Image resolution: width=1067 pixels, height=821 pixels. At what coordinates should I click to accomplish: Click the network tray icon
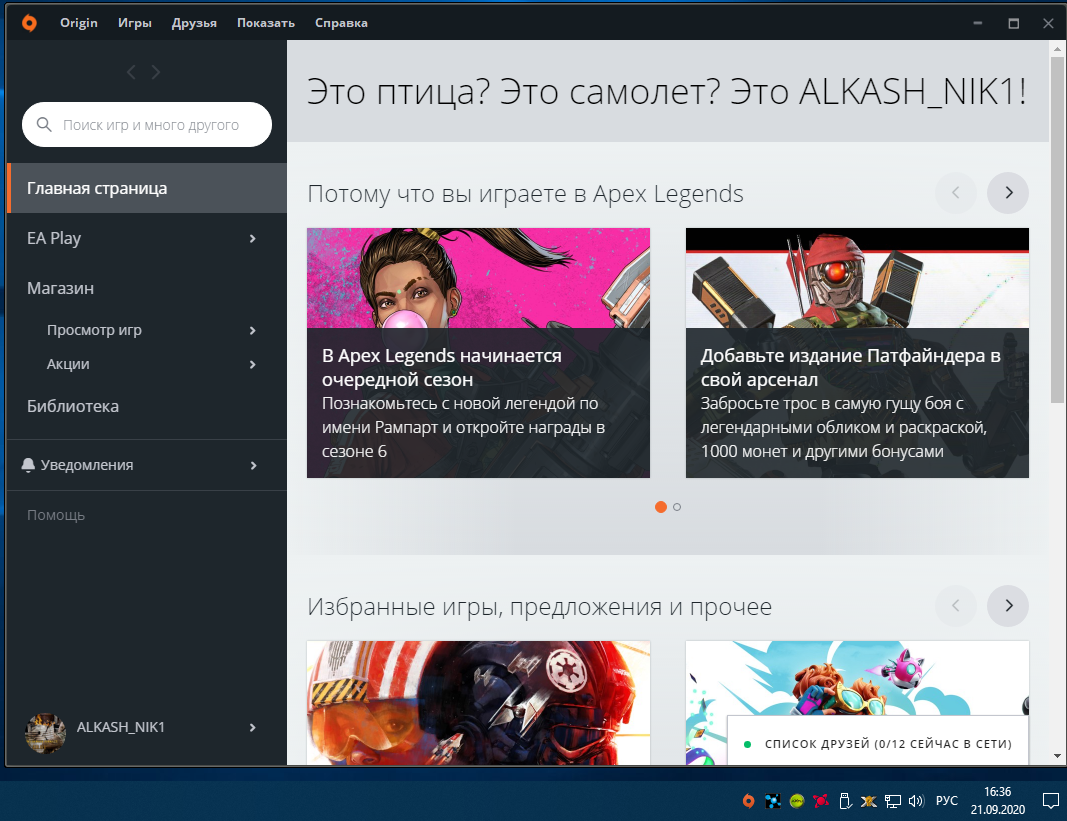[893, 801]
